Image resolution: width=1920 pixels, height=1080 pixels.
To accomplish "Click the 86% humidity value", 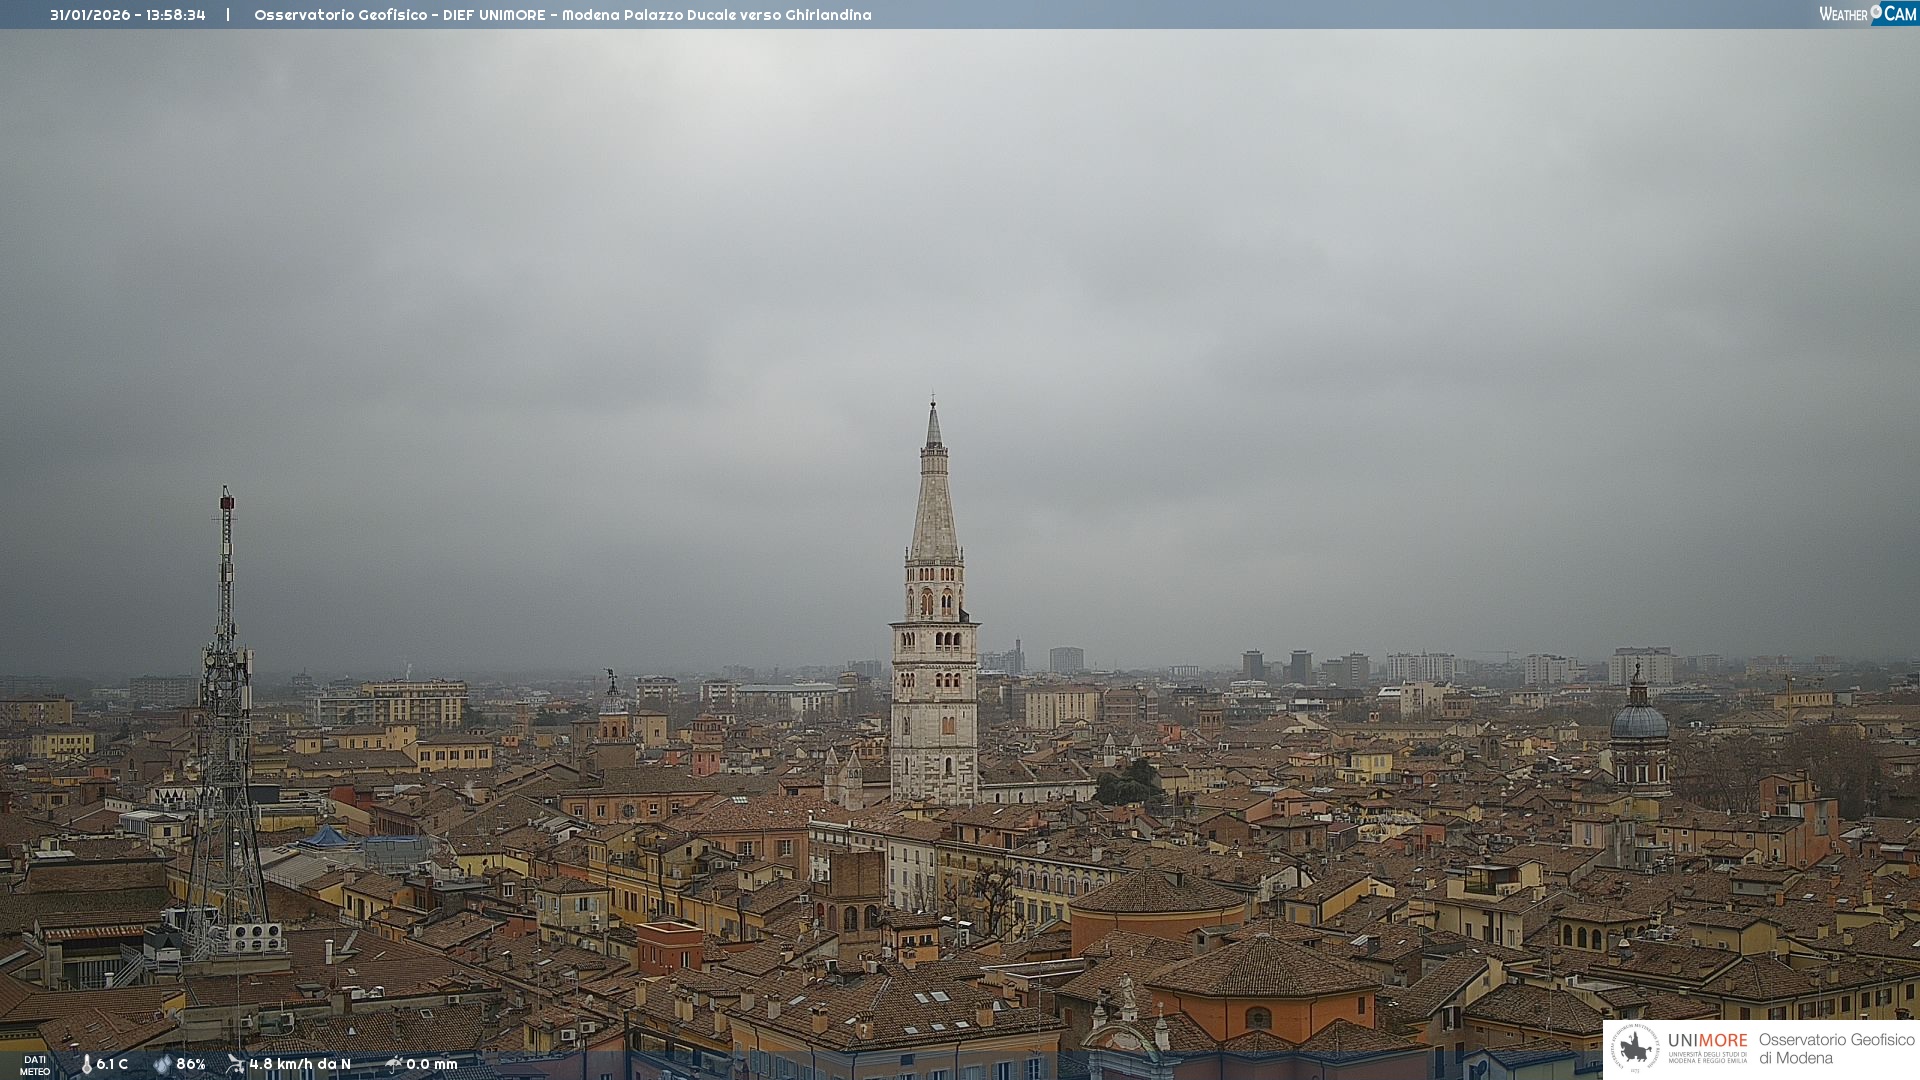I will coord(190,1064).
